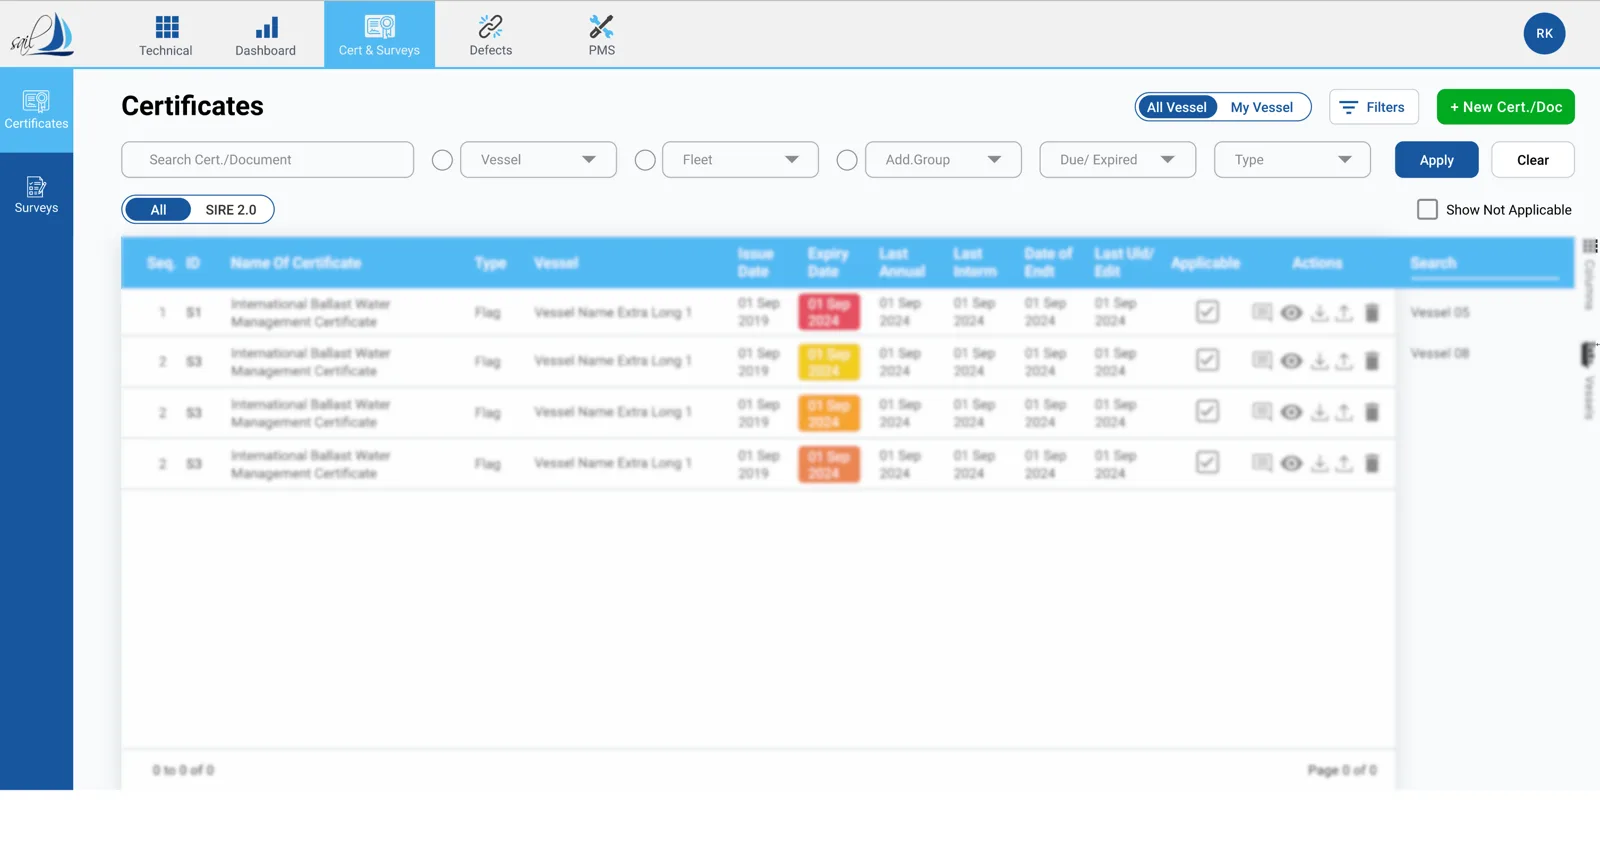Click the + New Cert./Doc button
Screen dimensions: 1600x844
click(x=1506, y=107)
